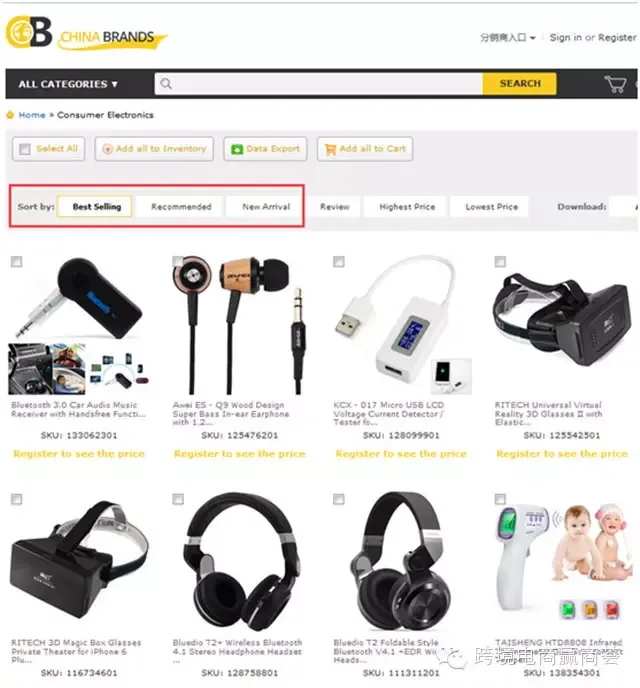Click Add all to Inventory button
The height and width of the screenshot is (688, 640).
pos(154,149)
